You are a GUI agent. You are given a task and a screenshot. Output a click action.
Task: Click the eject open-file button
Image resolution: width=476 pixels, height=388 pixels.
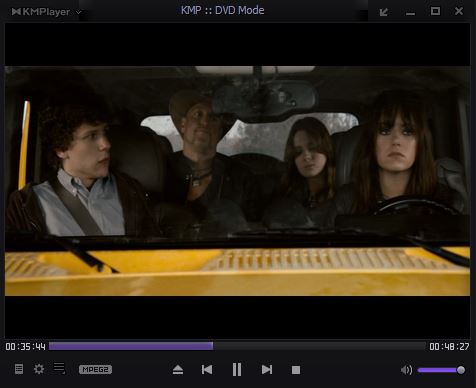click(x=178, y=370)
